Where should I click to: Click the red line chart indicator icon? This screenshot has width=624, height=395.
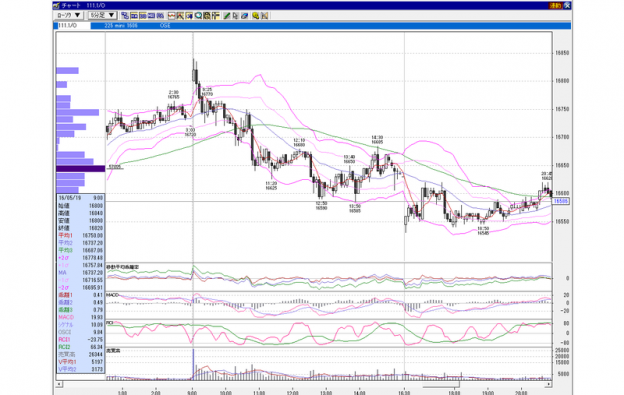pyautogui.click(x=172, y=16)
